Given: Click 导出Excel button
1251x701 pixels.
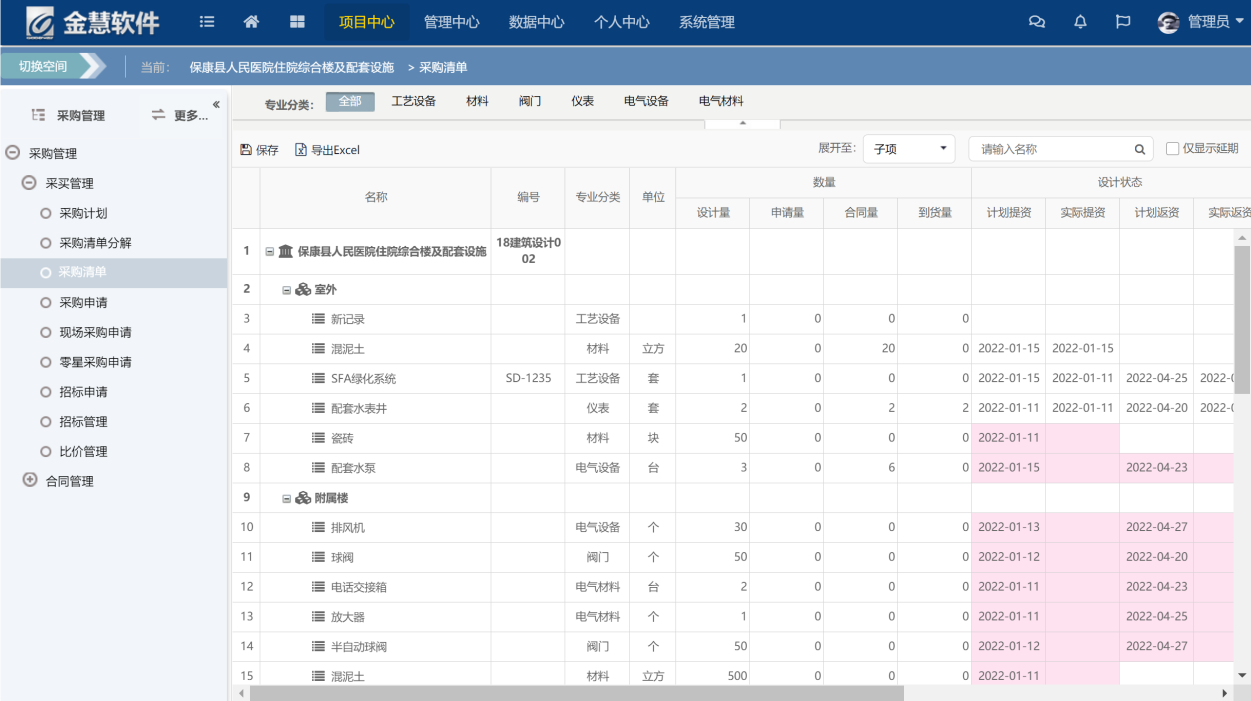Looking at the screenshot, I should pyautogui.click(x=327, y=150).
